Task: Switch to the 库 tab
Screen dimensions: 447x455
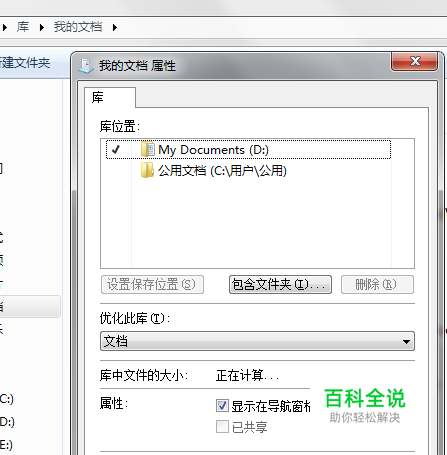Action: (110, 97)
